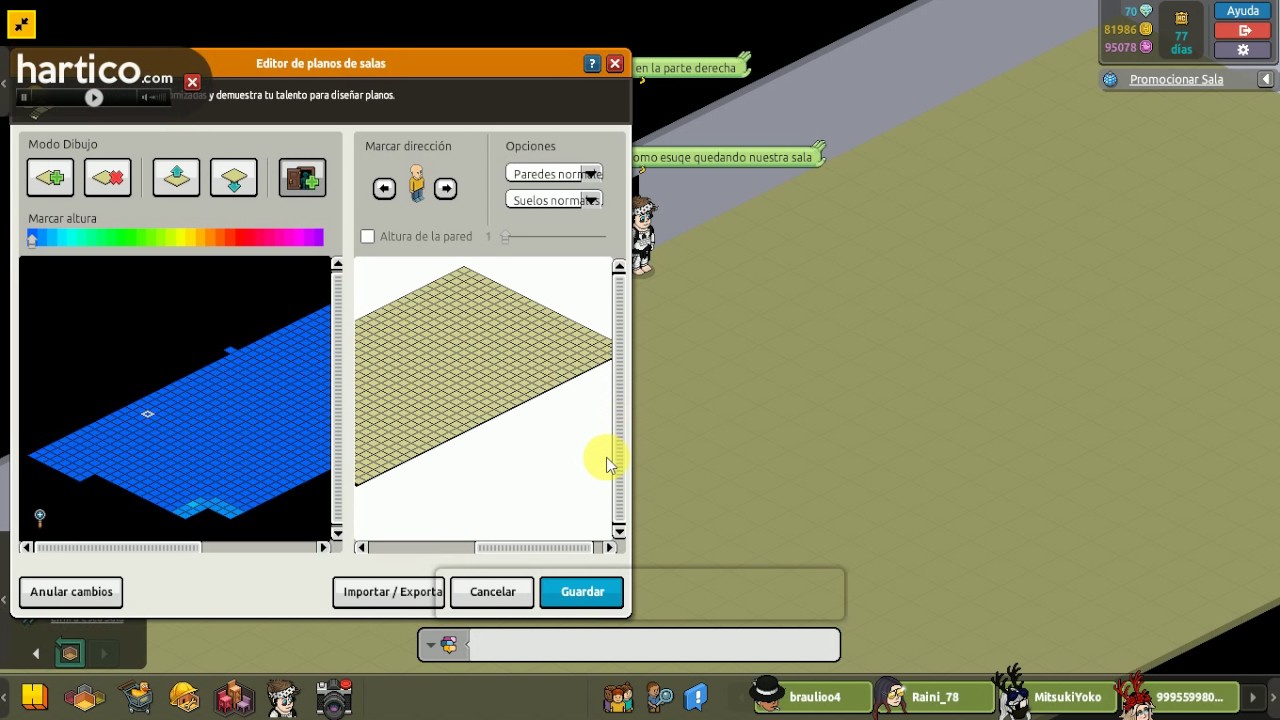Open settings gear button top right

[1243, 49]
